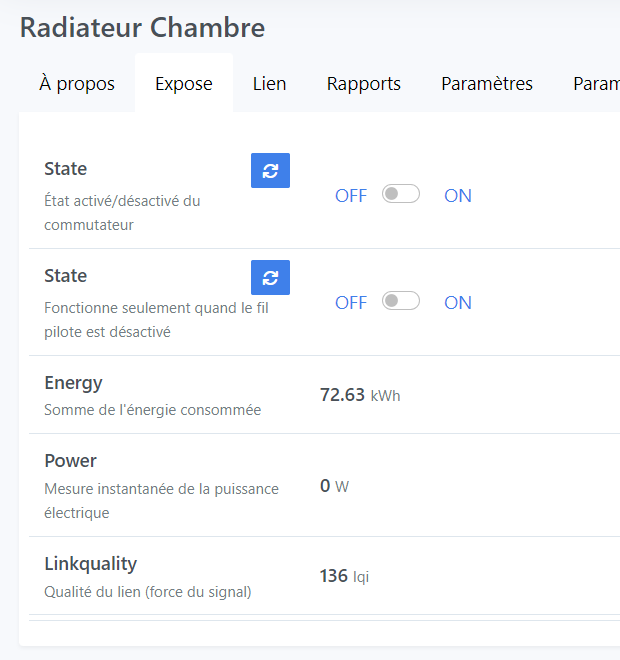This screenshot has height=660, width=620.
Task: Open the Paramètres tab
Action: point(487,84)
